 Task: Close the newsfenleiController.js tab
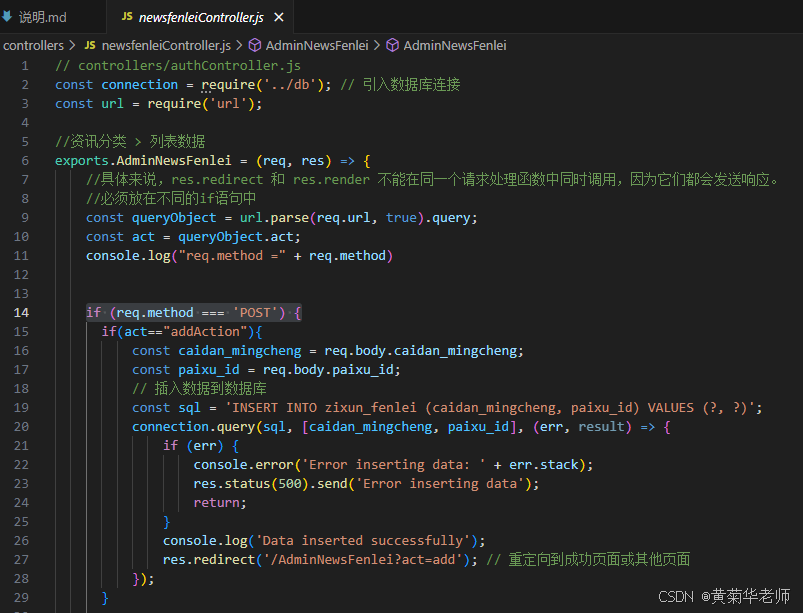(x=279, y=17)
